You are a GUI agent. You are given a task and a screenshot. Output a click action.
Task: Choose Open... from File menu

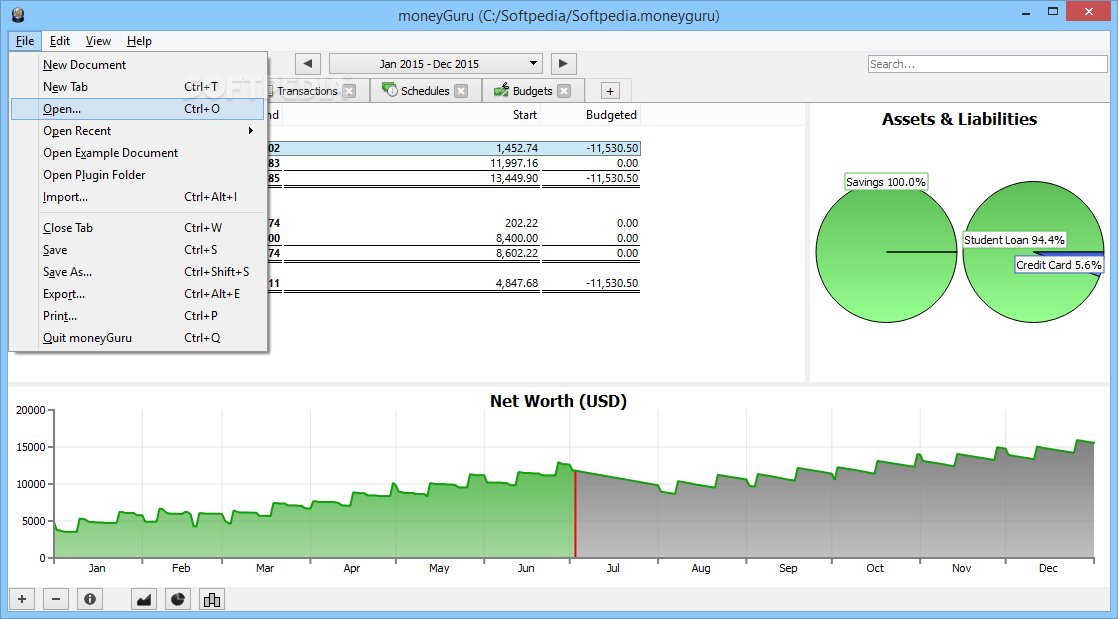pyautogui.click(x=139, y=108)
